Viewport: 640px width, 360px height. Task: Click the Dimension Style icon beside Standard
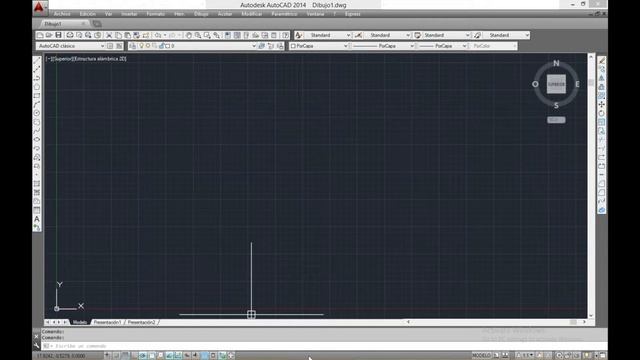click(x=358, y=36)
